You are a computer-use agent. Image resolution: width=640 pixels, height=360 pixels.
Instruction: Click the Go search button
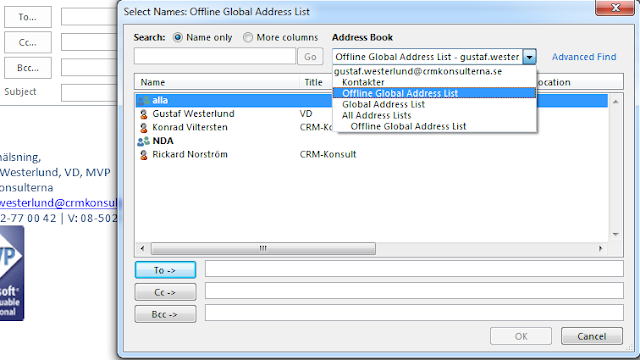pyautogui.click(x=310, y=57)
